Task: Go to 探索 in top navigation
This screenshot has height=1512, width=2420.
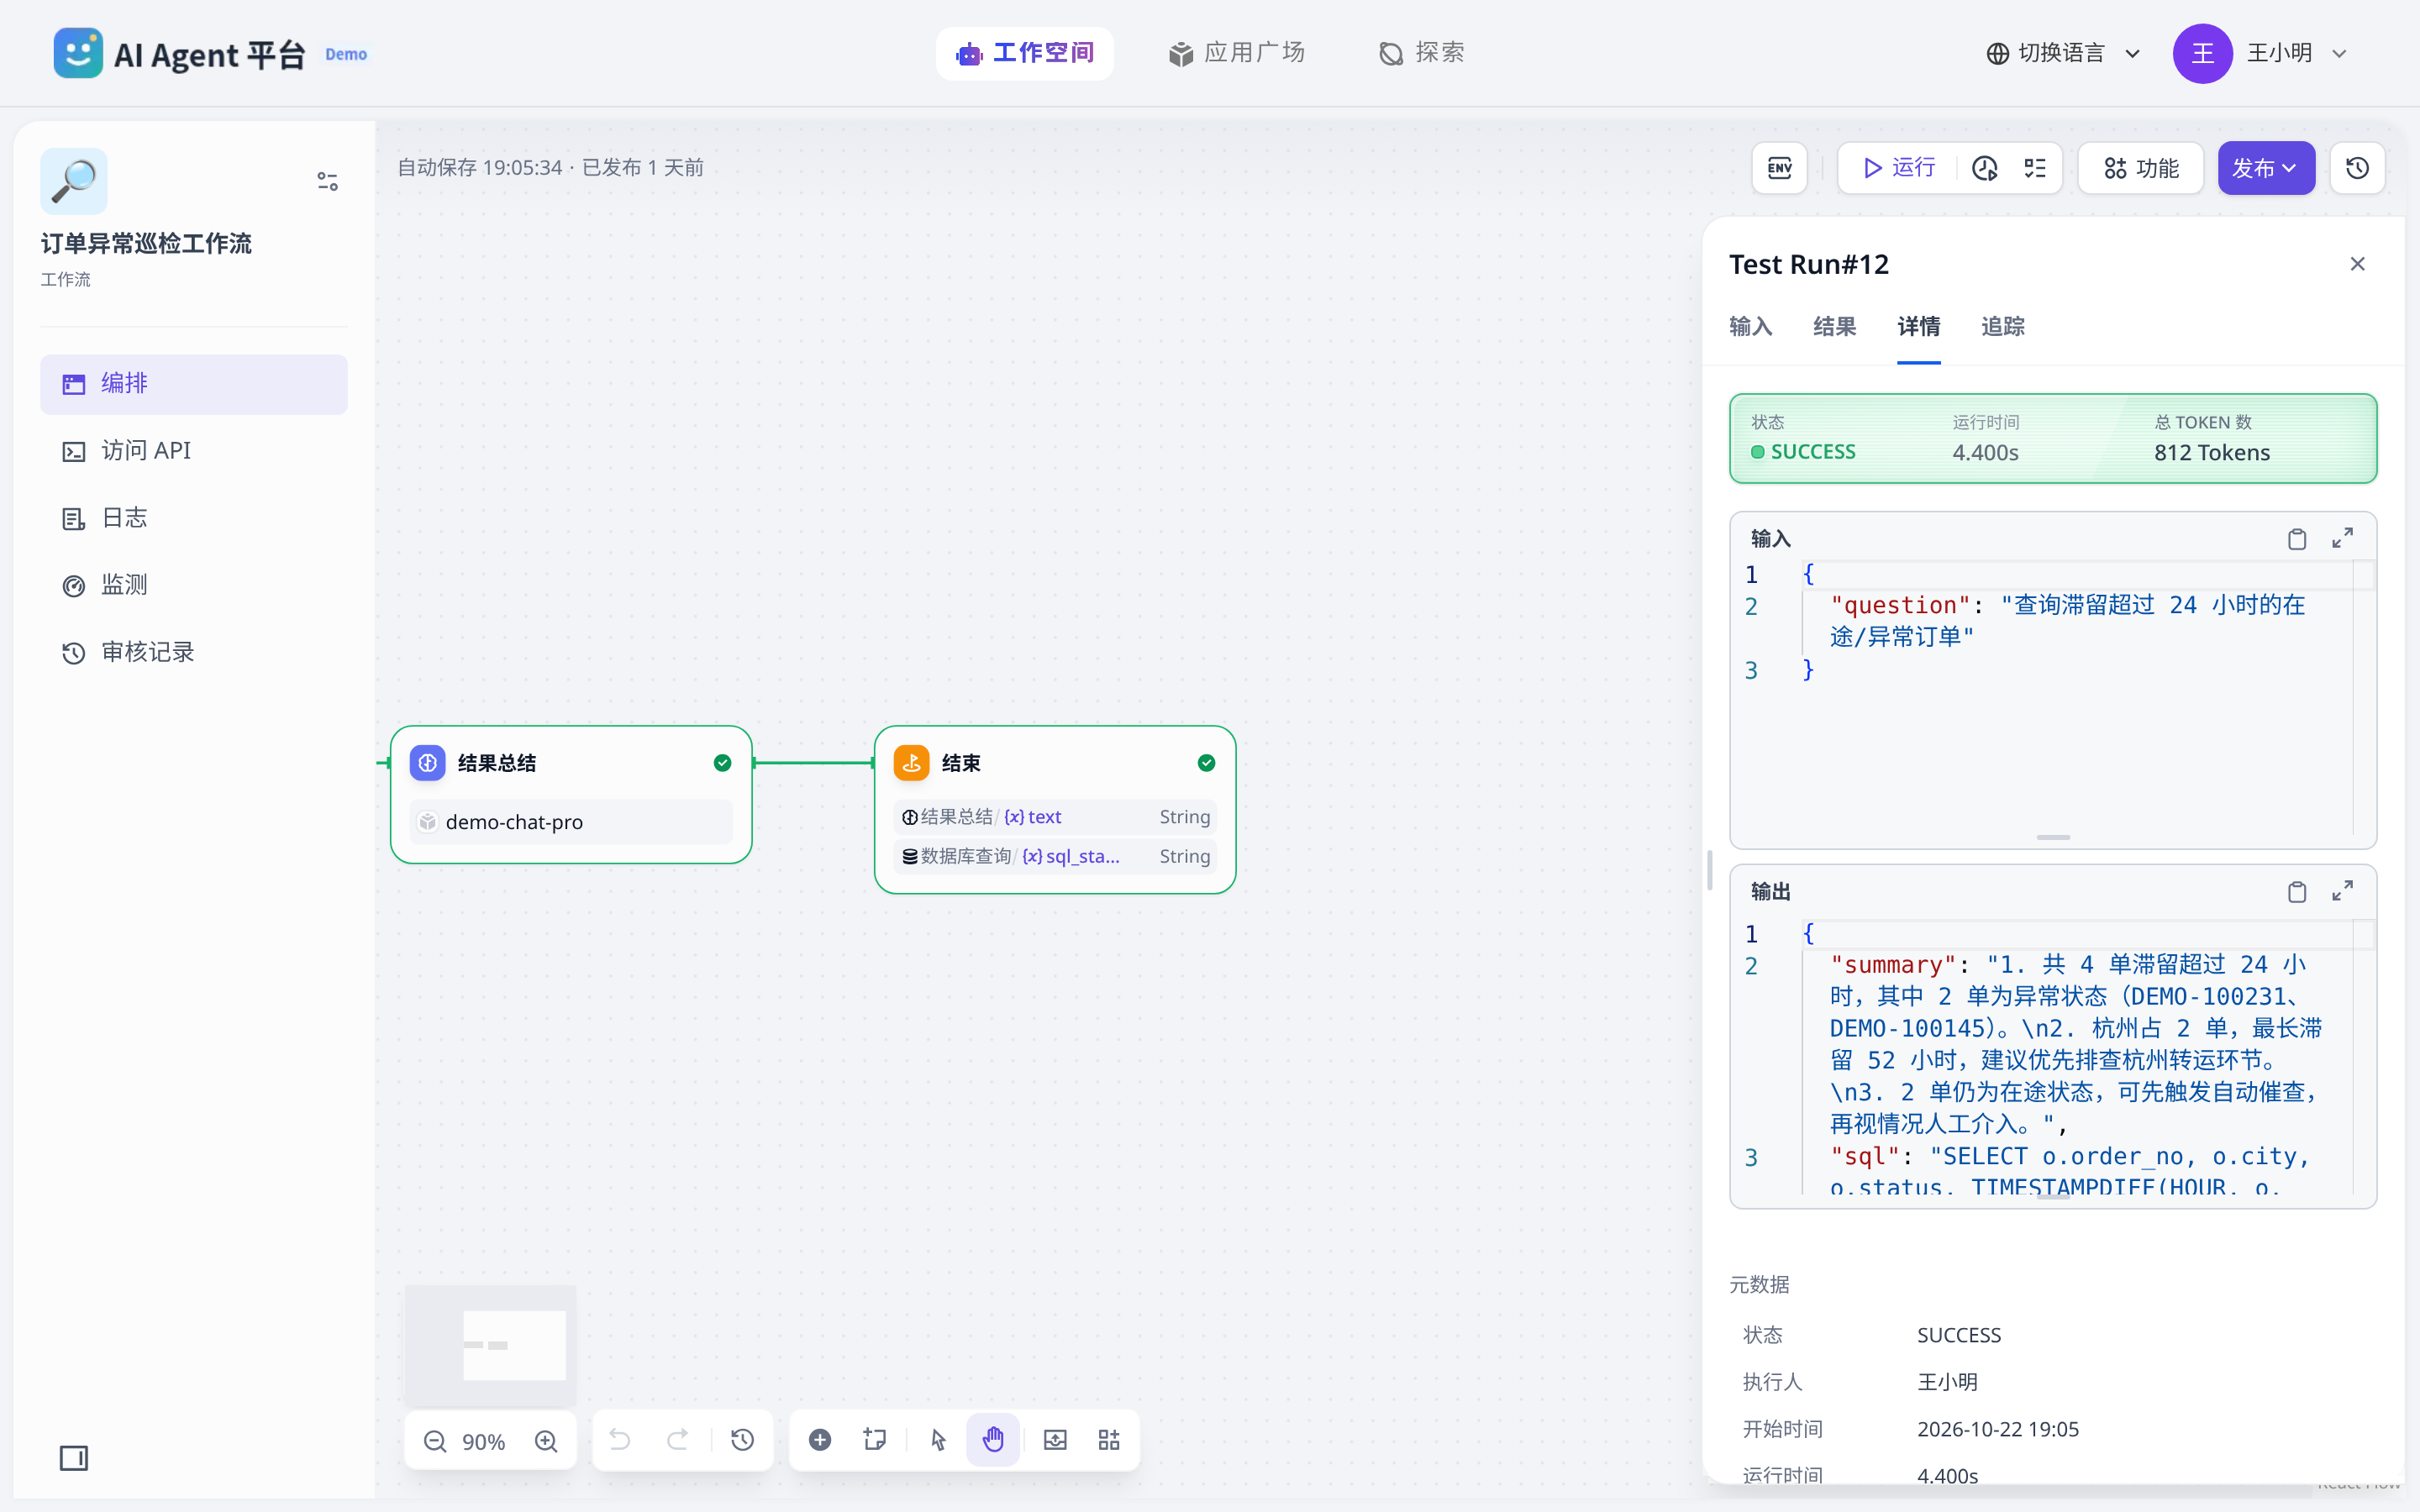Action: pos(1421,53)
